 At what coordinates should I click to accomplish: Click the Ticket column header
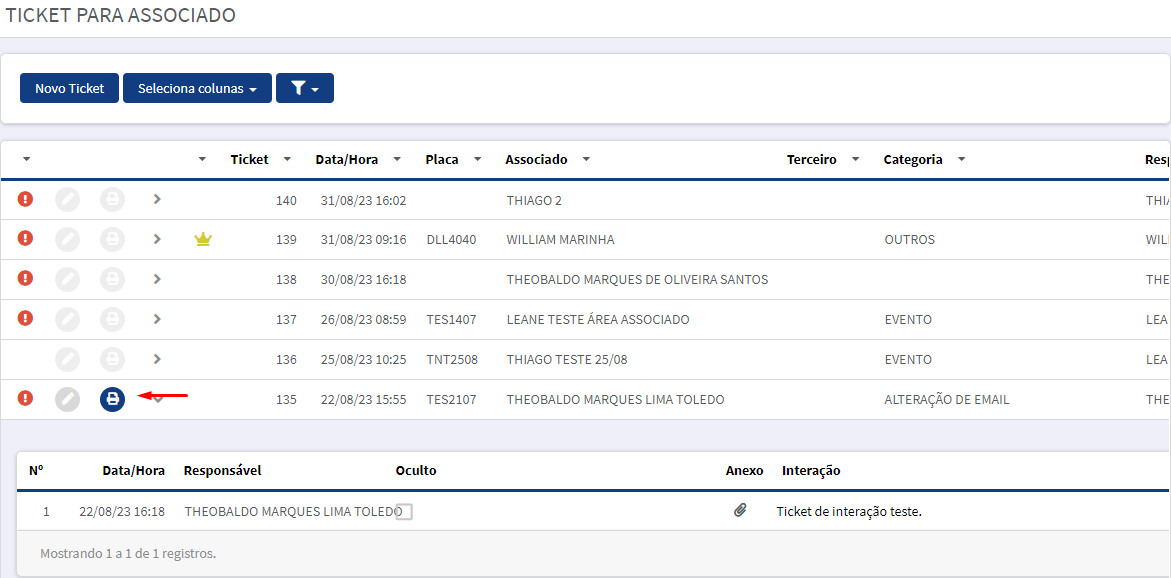[249, 159]
